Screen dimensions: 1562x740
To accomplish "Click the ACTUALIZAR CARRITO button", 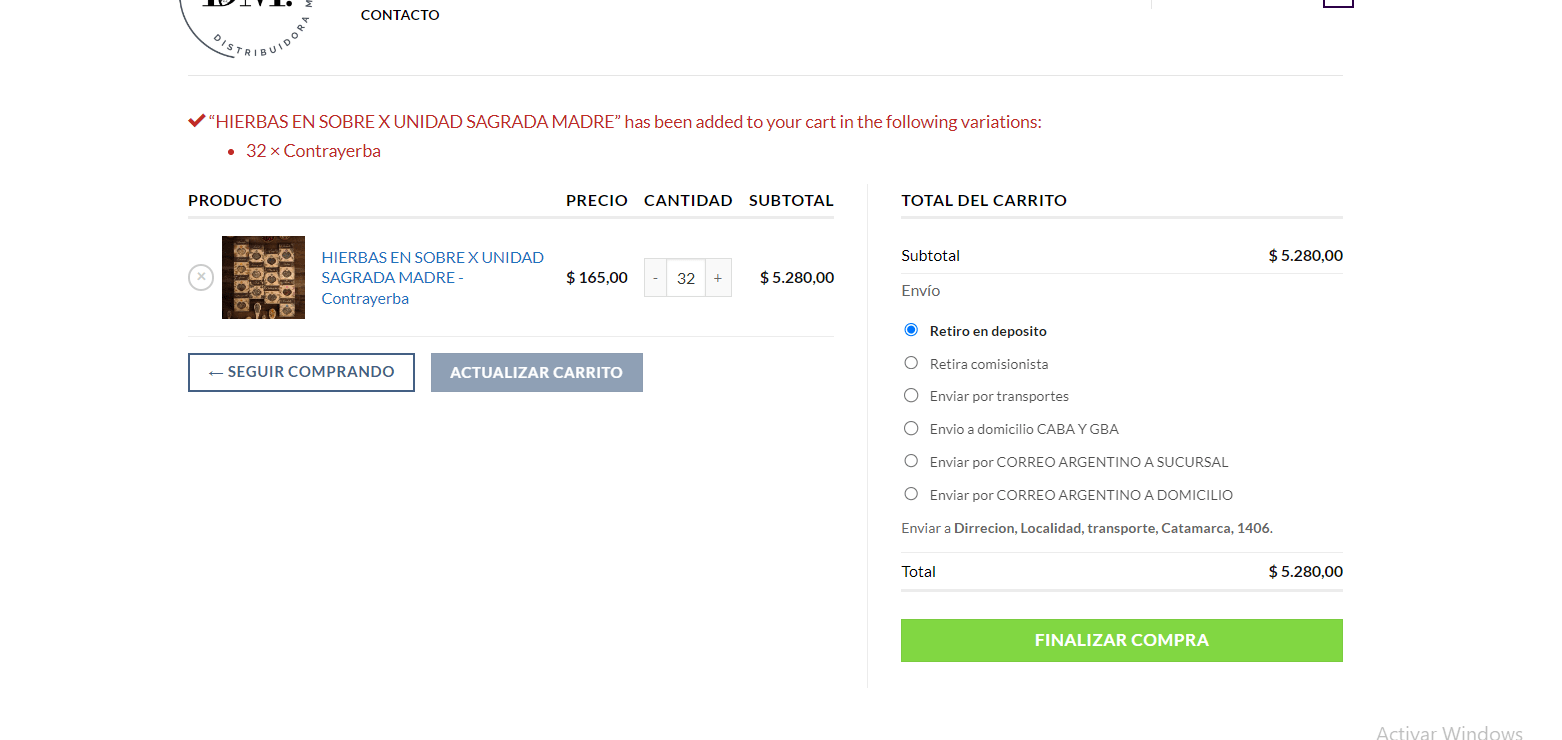I will tap(537, 372).
